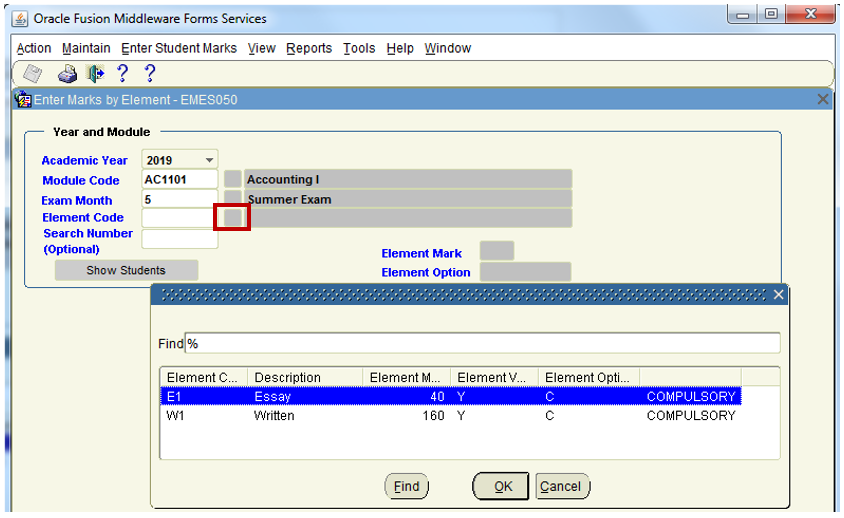Cancel the element selection dialog
The image size is (844, 518).
point(560,487)
